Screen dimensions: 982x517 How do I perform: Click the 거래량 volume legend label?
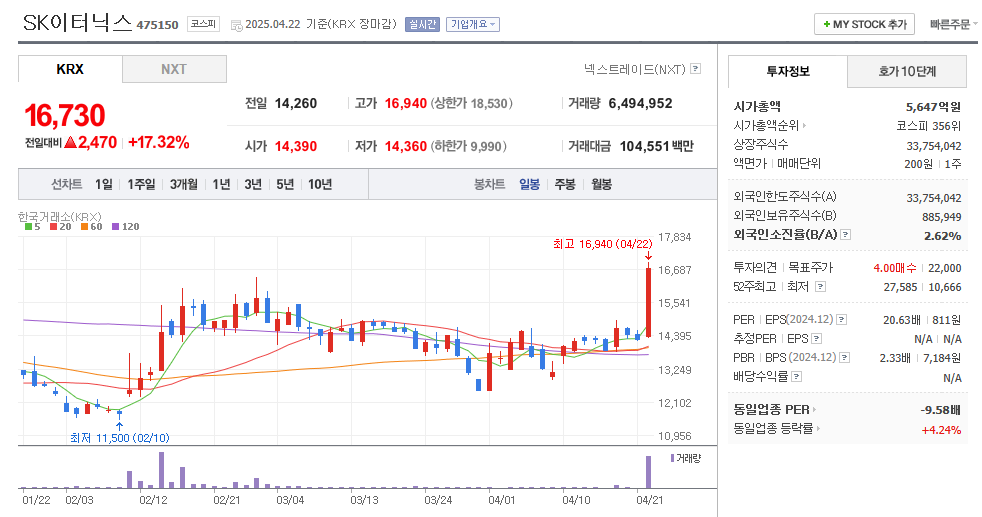689,458
